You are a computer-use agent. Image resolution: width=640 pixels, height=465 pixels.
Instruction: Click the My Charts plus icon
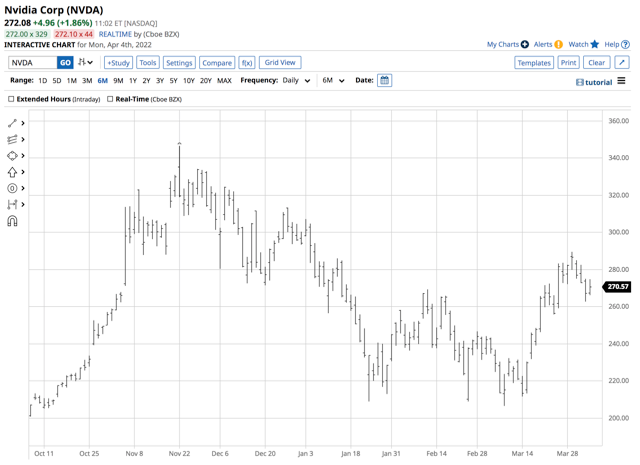point(525,44)
